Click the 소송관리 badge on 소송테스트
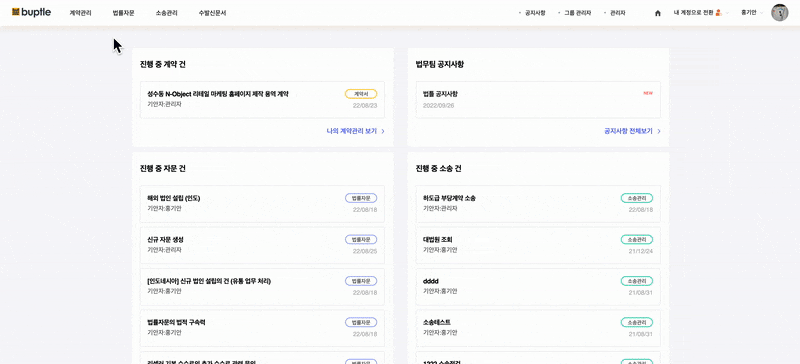 coord(637,322)
